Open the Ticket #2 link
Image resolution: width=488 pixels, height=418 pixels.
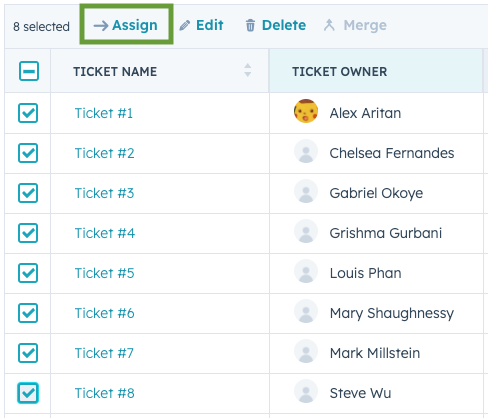[104, 153]
